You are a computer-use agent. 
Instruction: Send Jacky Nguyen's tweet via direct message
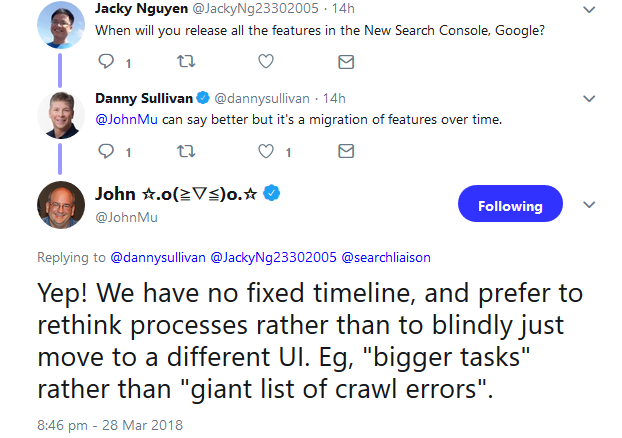coord(346,62)
